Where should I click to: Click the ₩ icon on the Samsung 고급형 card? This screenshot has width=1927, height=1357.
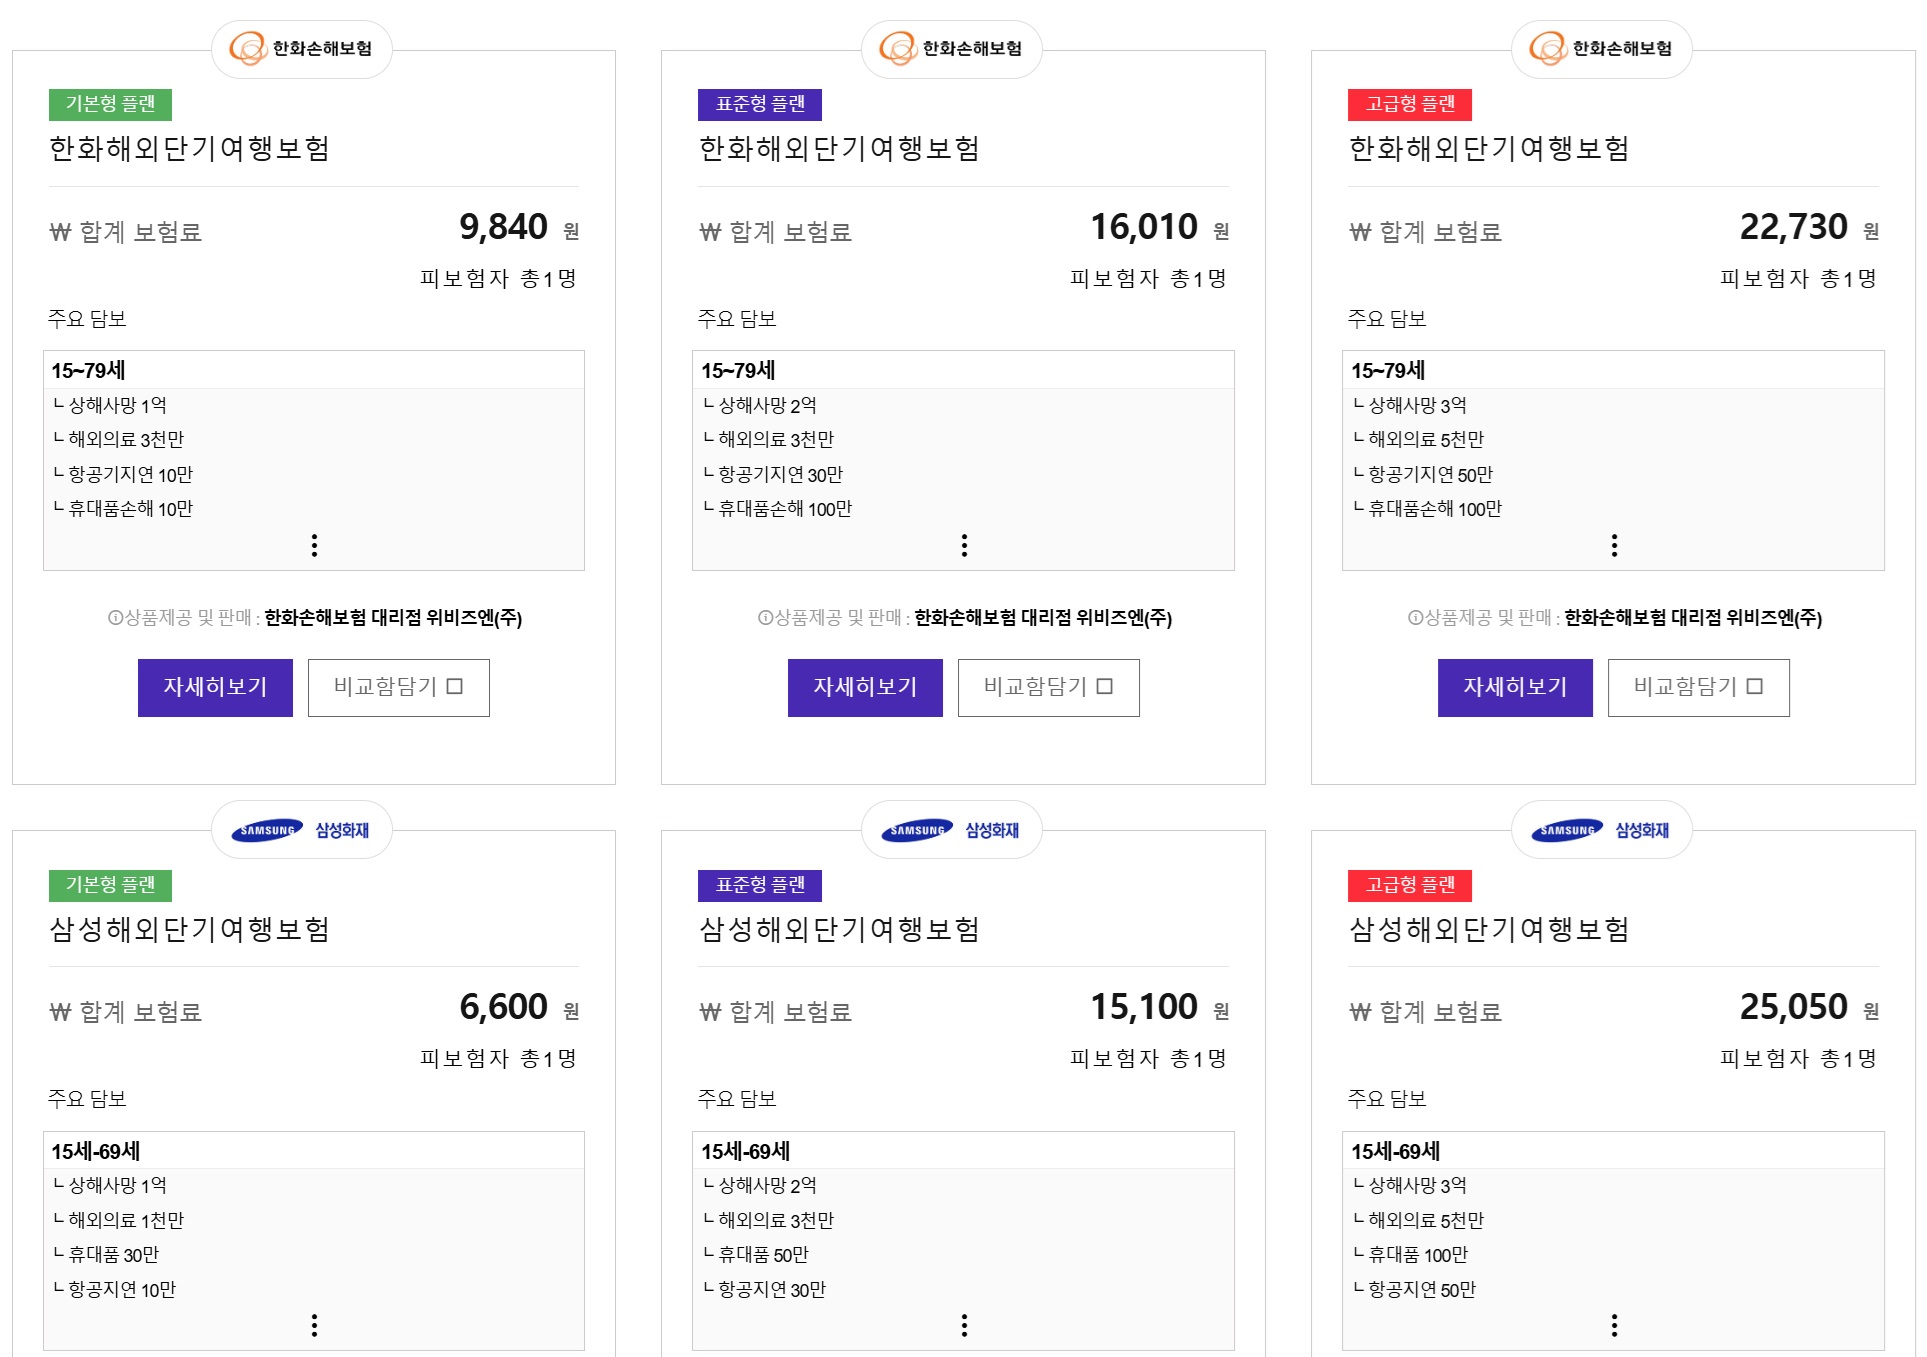[1359, 1012]
